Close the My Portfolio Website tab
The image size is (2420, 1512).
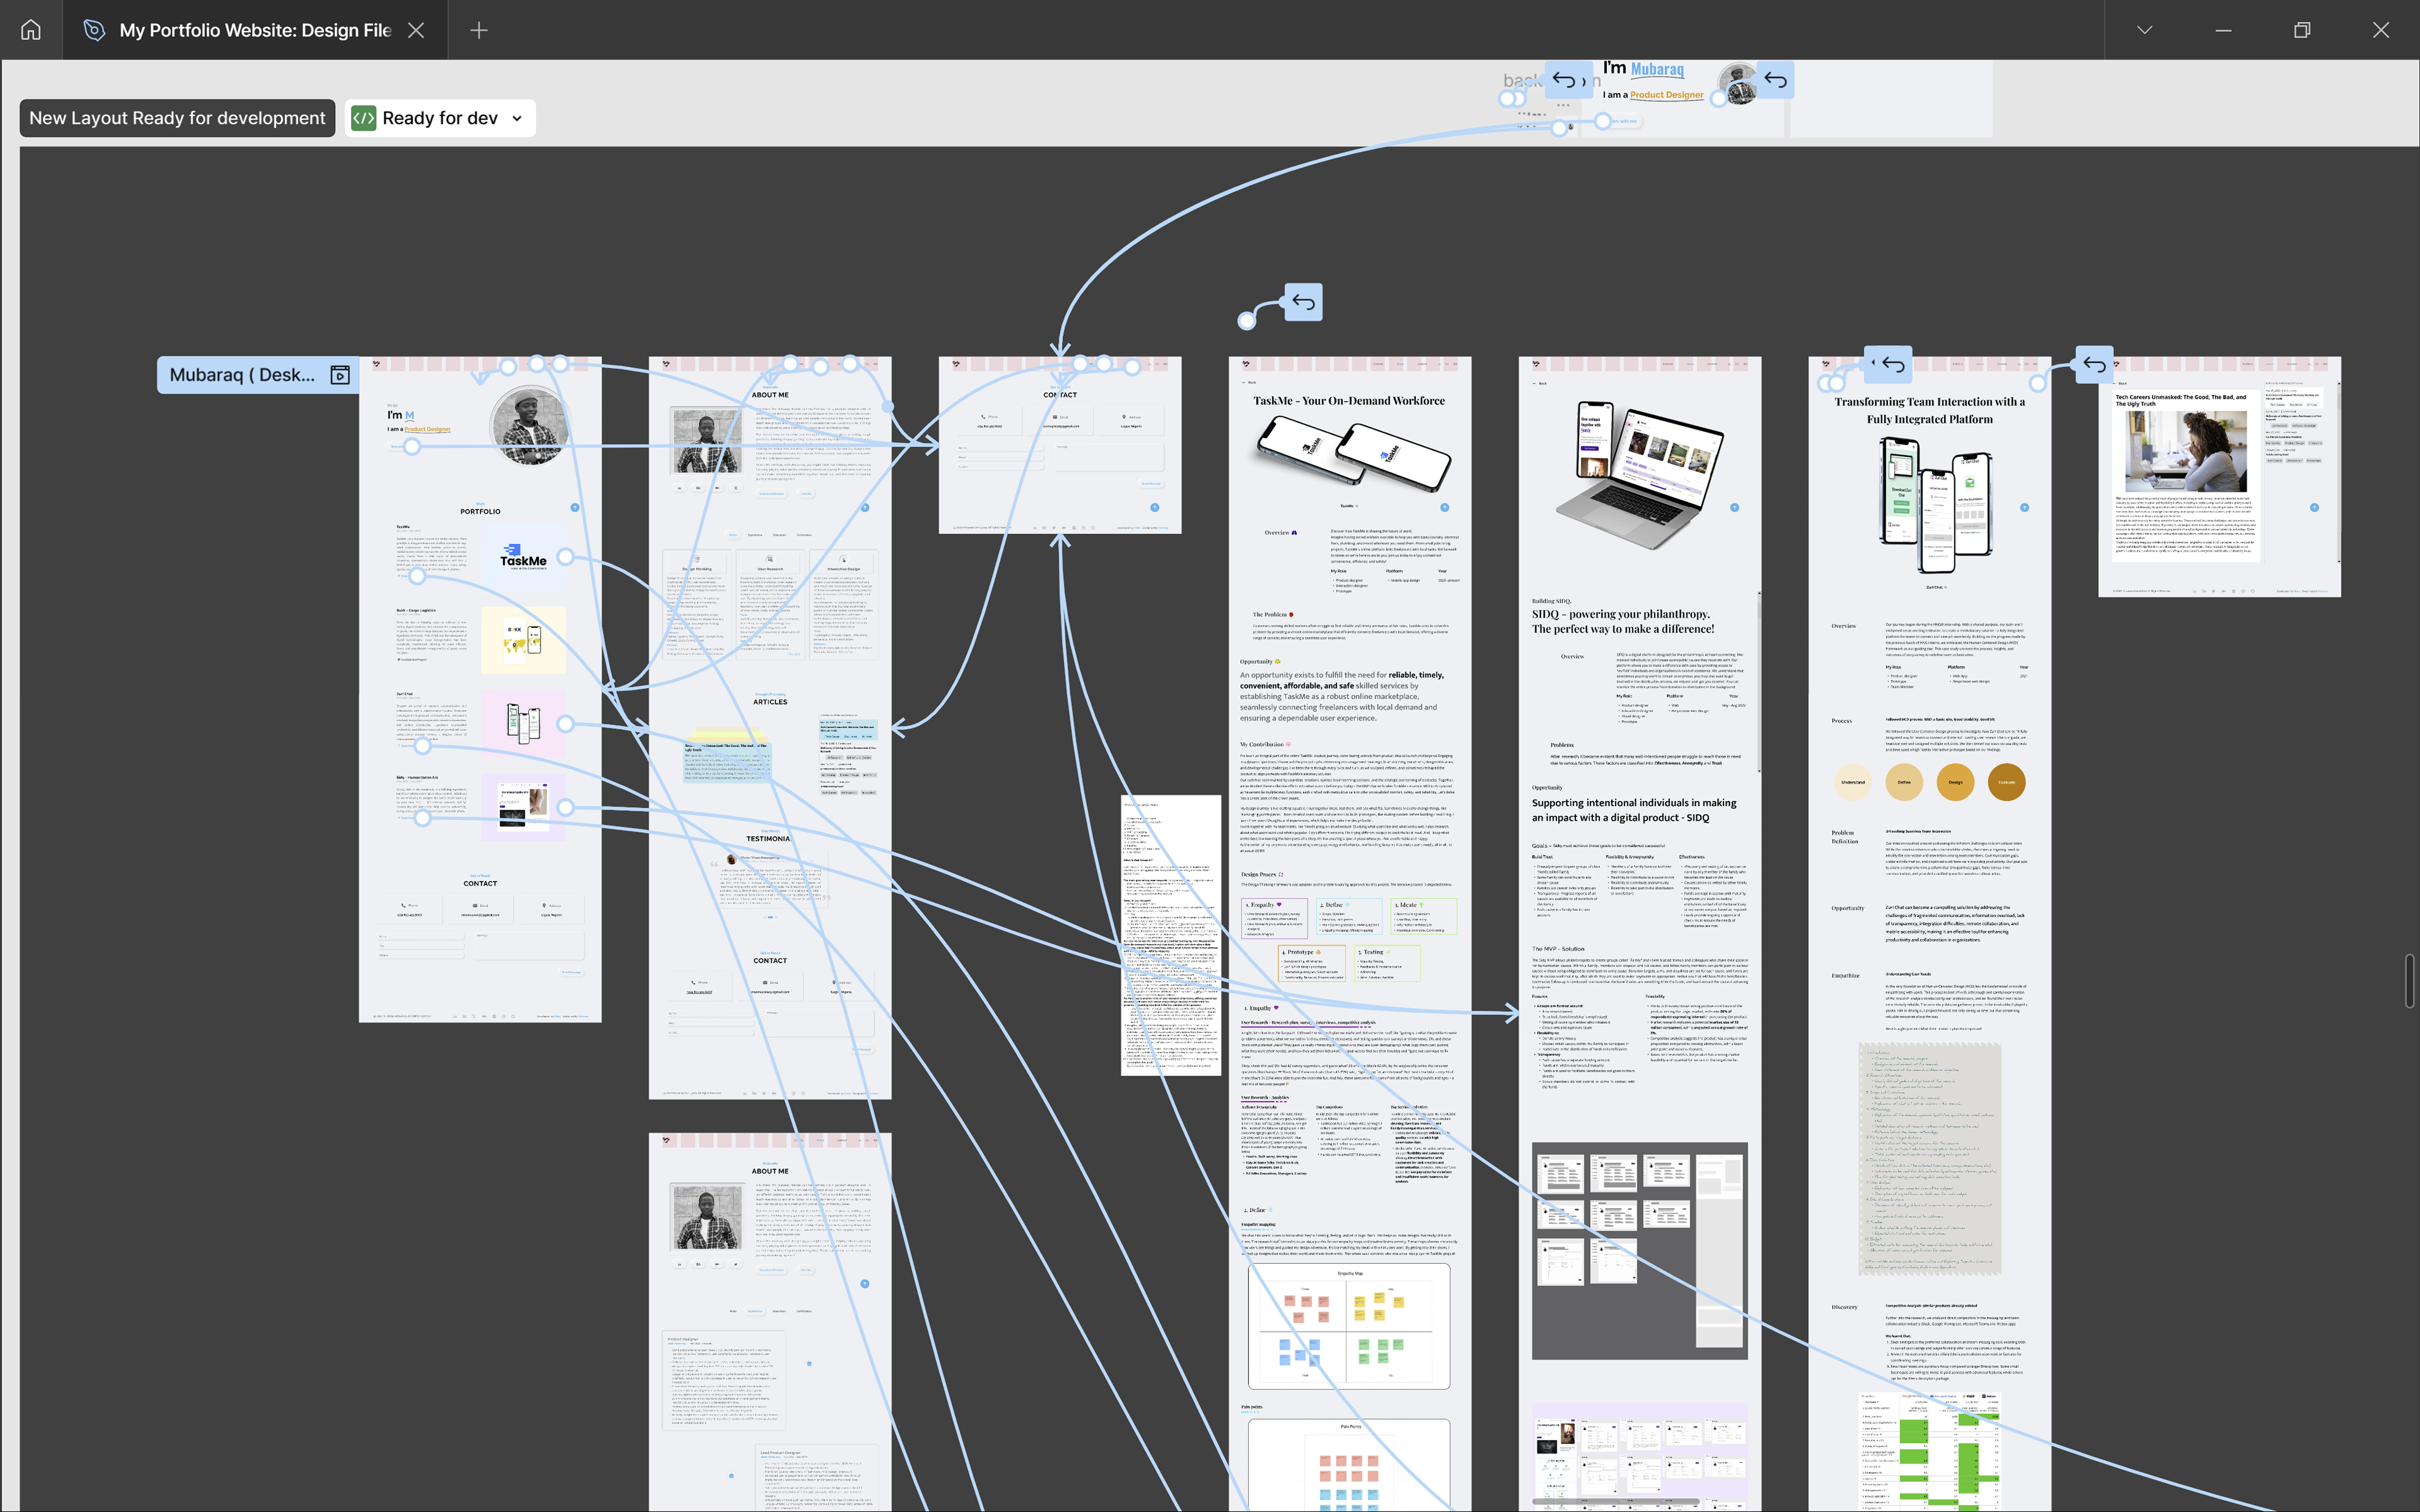[416, 30]
